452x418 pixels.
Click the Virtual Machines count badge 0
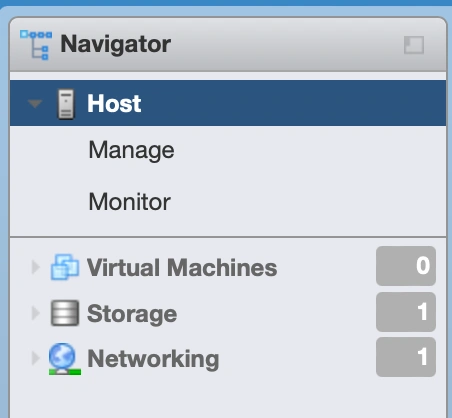[x=406, y=266]
